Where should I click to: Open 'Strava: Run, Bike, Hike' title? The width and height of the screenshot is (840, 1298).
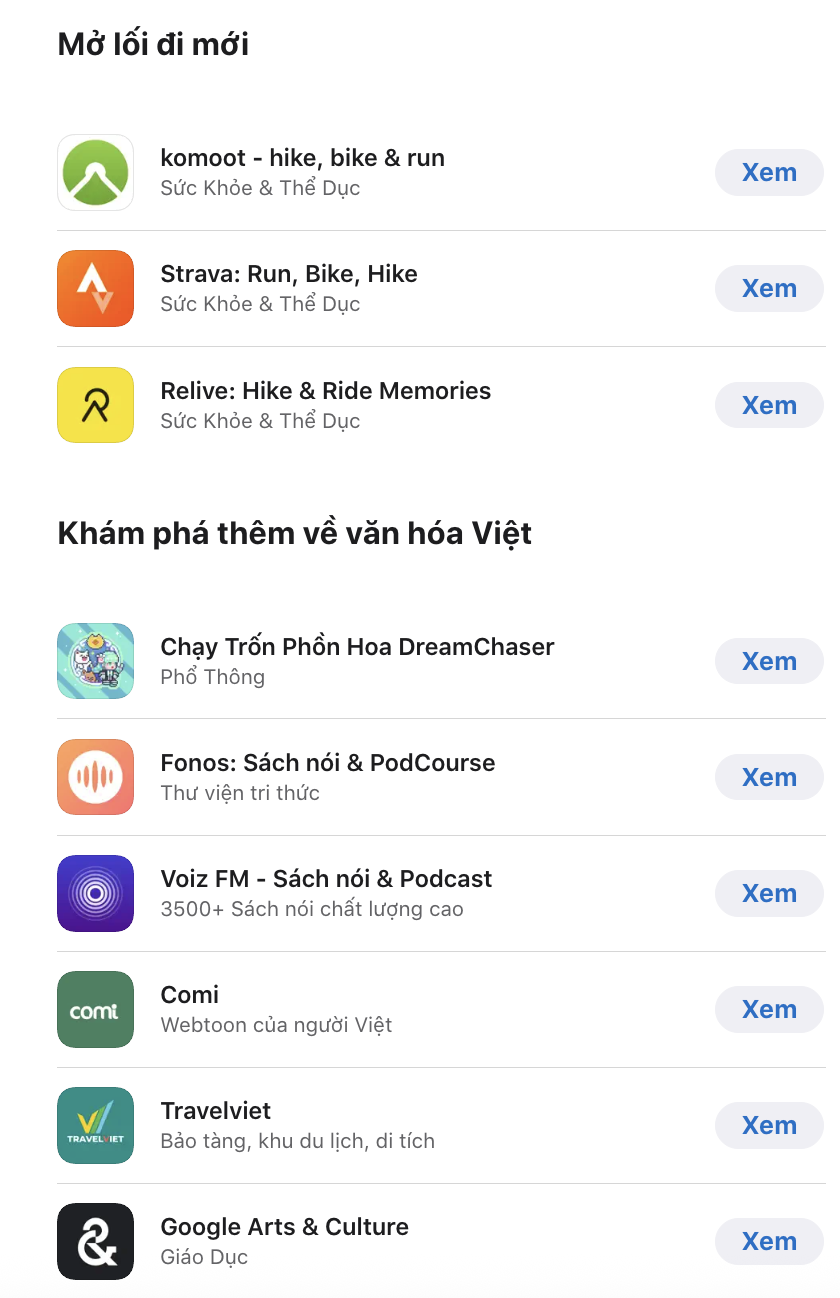coord(288,274)
